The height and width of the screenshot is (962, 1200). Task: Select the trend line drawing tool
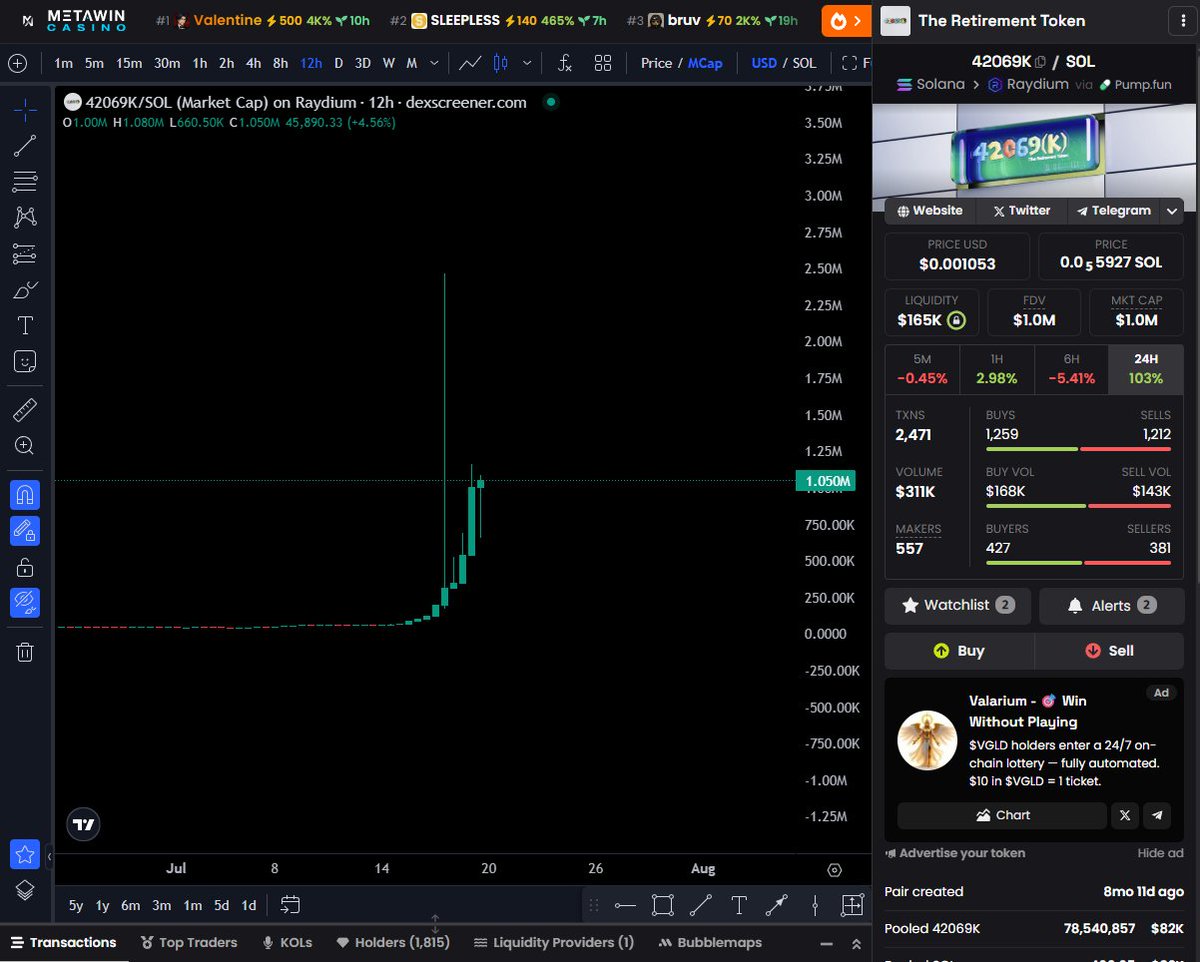pos(25,146)
